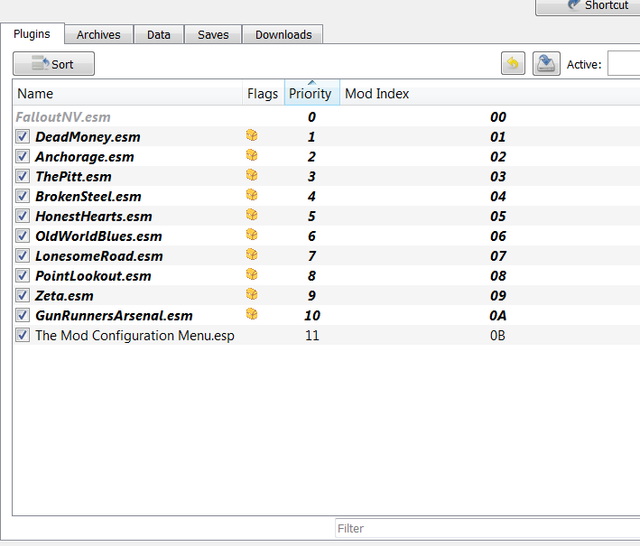
Task: Select the DeadMoney.esm plugin name
Action: pos(88,137)
